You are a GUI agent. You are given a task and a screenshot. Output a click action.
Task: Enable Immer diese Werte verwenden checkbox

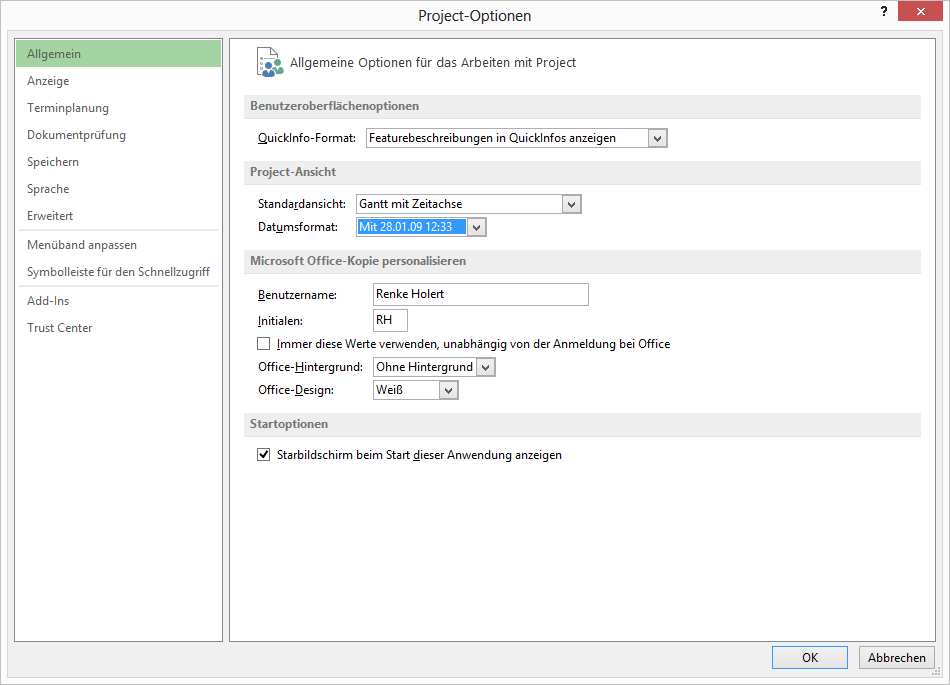pos(264,344)
